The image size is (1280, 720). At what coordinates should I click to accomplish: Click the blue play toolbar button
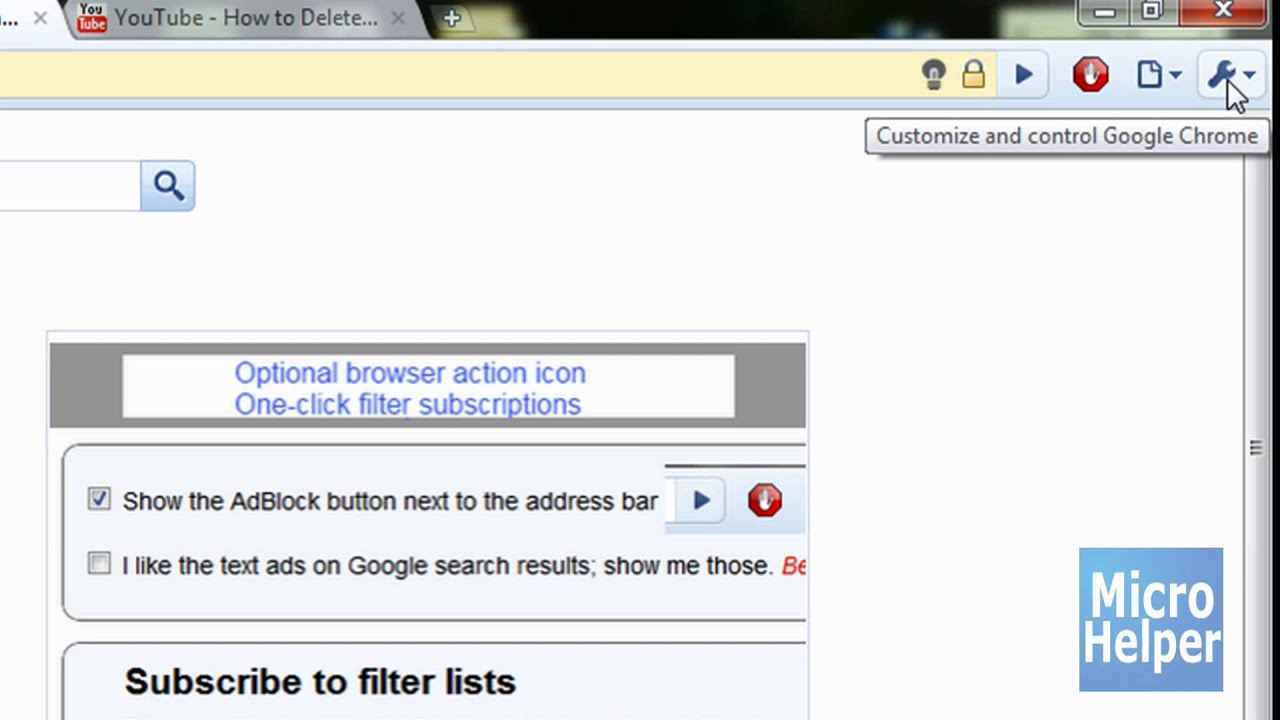pyautogui.click(x=1023, y=75)
